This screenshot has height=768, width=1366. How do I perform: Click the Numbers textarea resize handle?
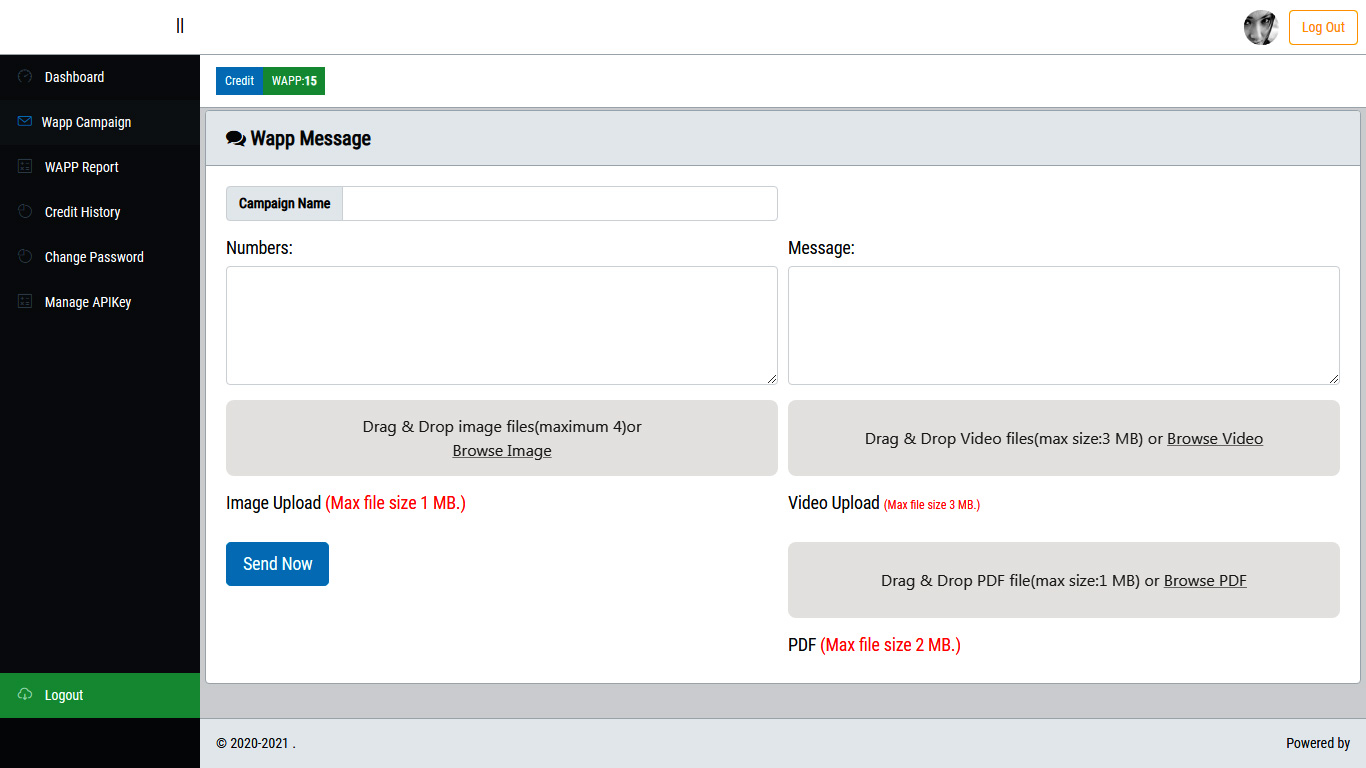click(772, 379)
